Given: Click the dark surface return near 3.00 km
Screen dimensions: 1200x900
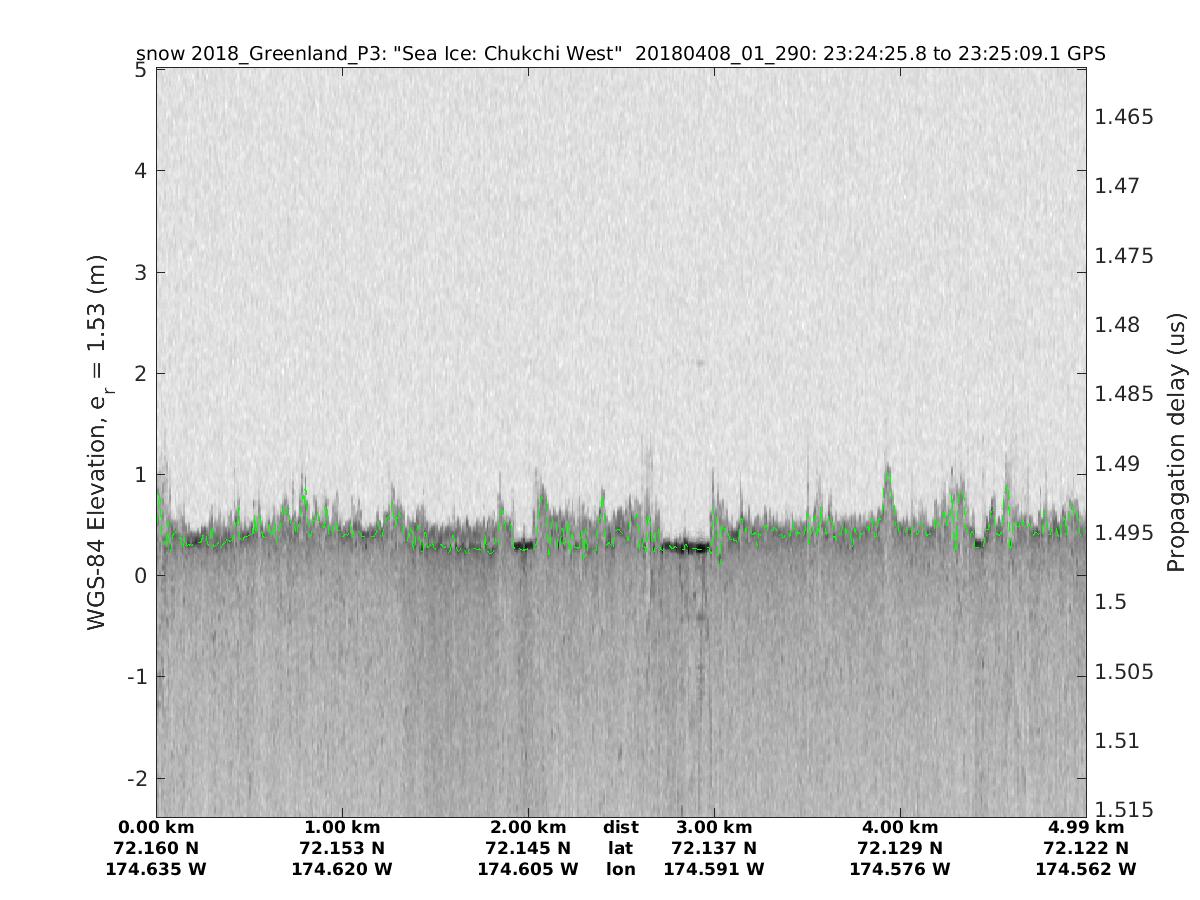Looking at the screenshot, I should (686, 547).
